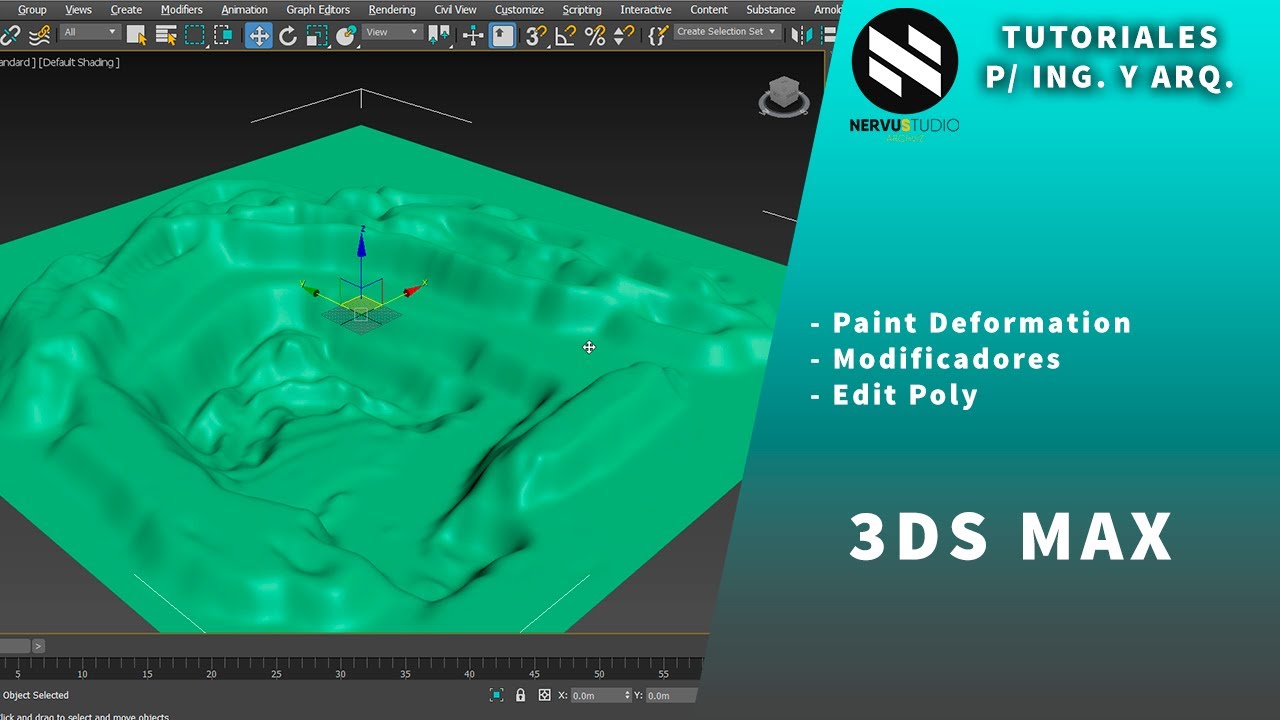The height and width of the screenshot is (720, 1280).
Task: Activate the Select Object tool
Action: (136, 36)
